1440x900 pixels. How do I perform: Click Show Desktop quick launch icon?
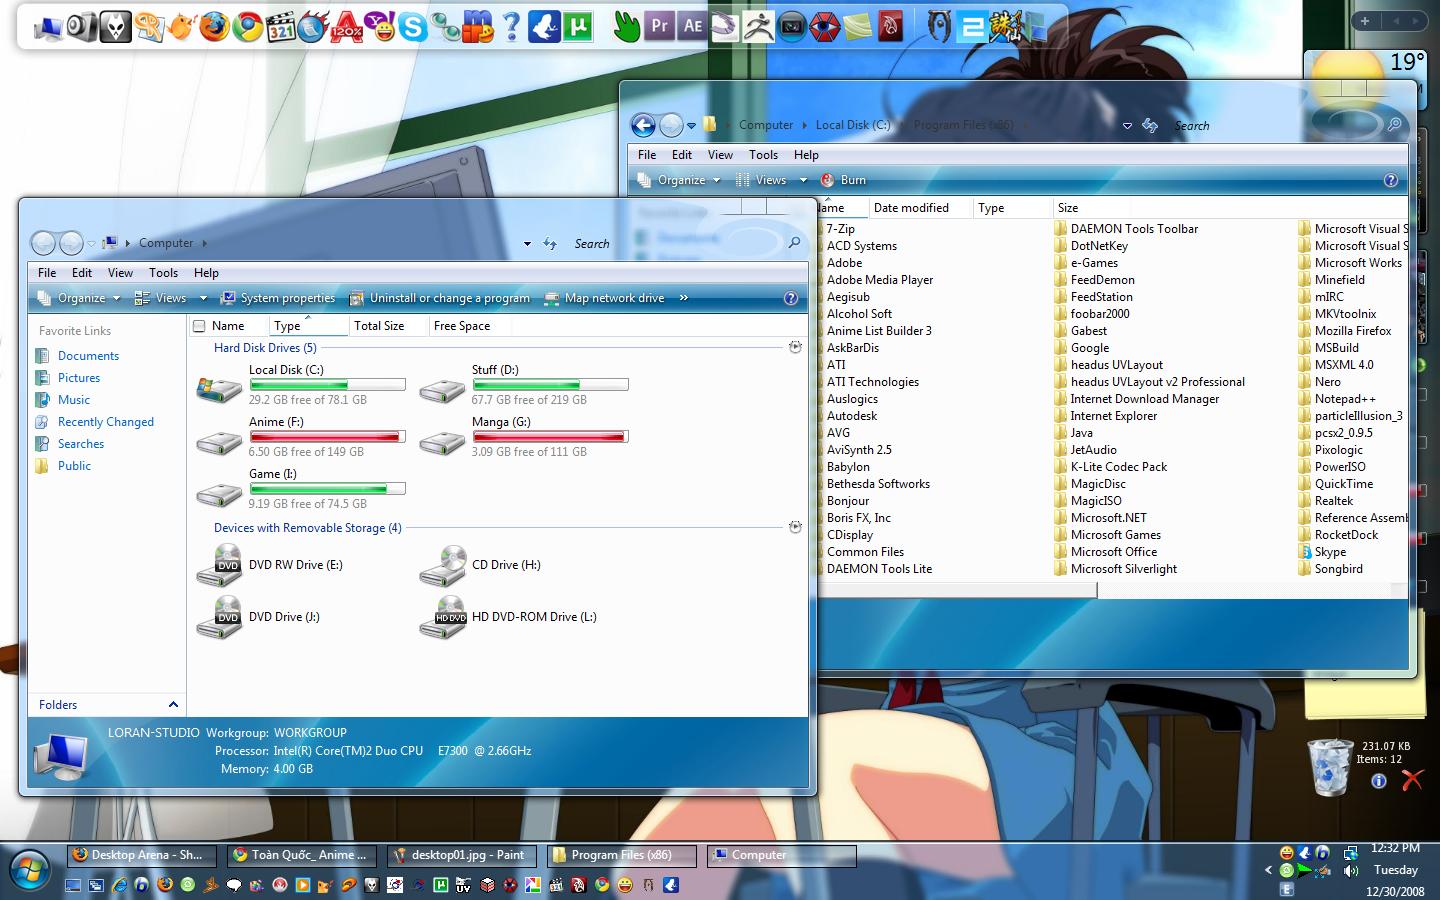coord(73,885)
